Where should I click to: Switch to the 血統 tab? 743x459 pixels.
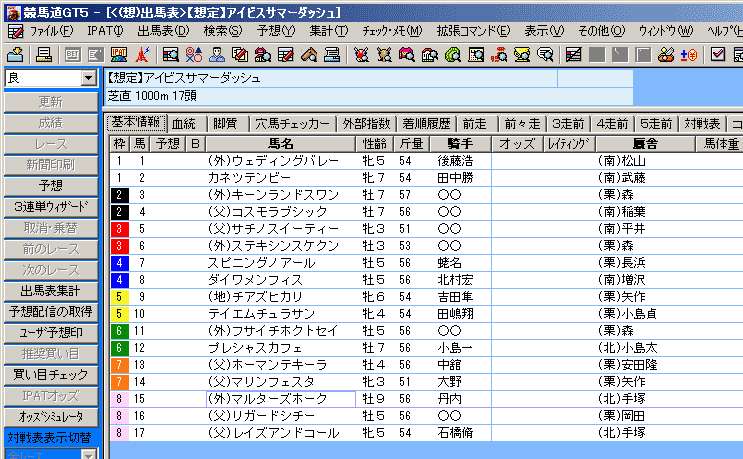[x=184, y=123]
